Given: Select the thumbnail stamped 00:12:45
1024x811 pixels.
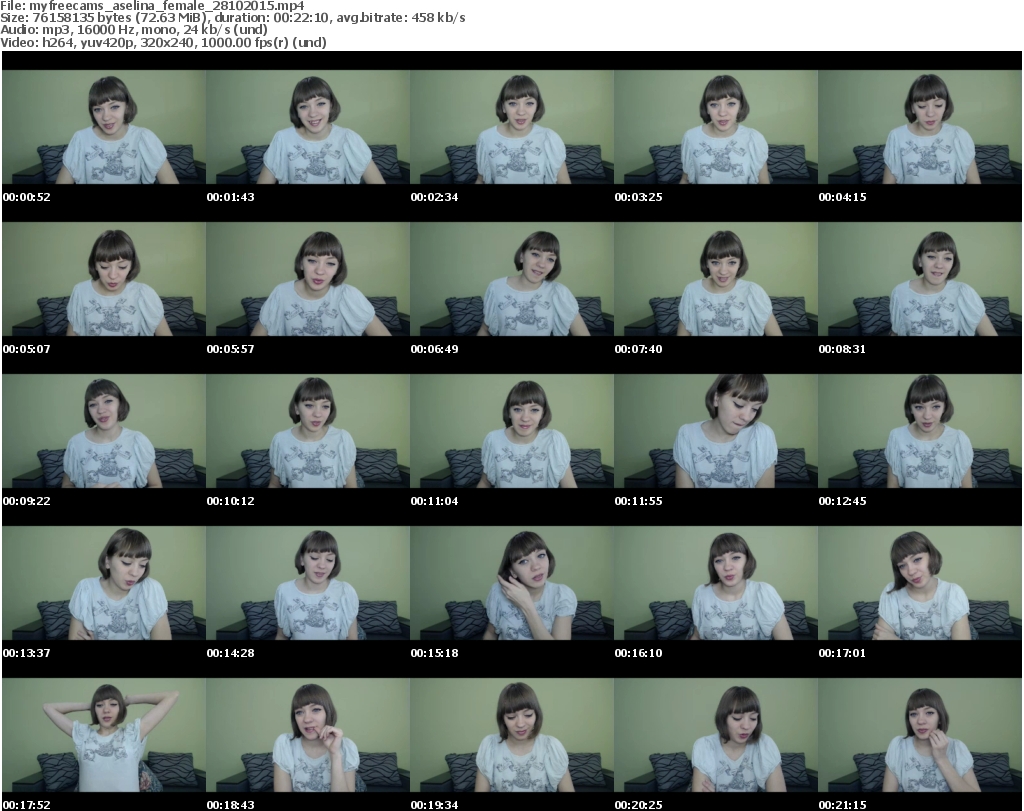Looking at the screenshot, I should click(920, 432).
